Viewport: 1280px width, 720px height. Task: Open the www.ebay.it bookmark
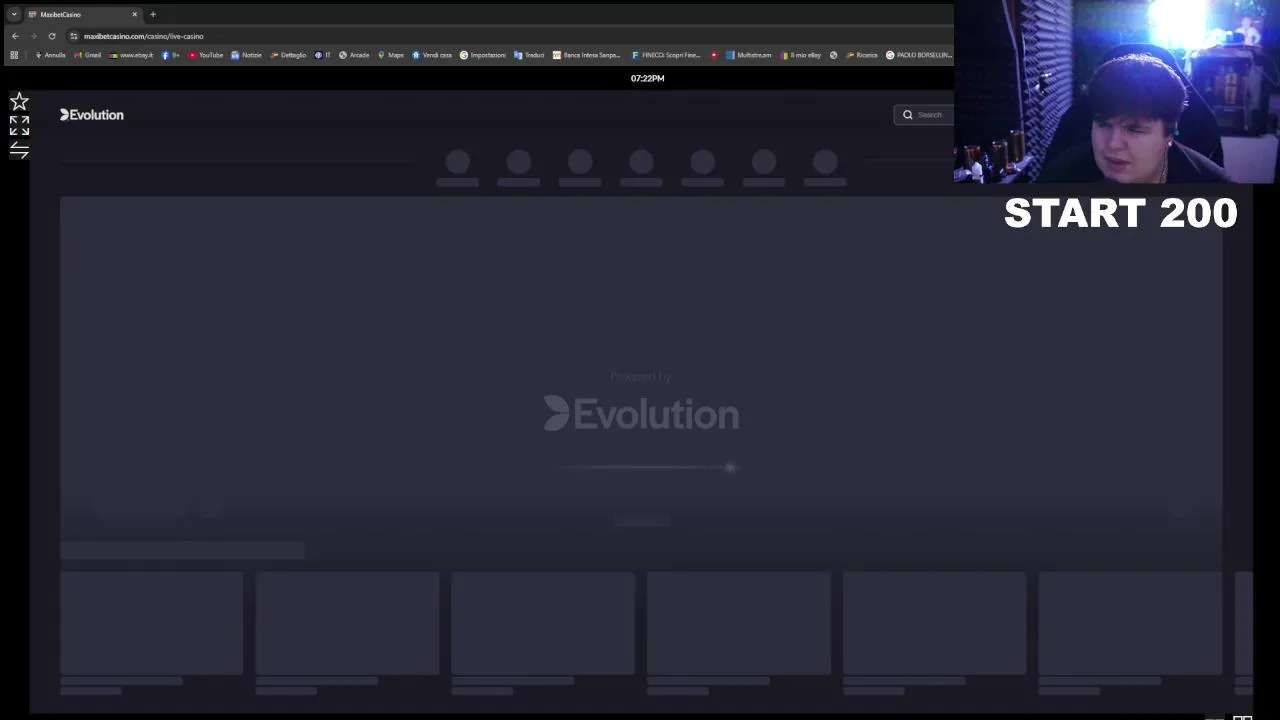point(131,55)
